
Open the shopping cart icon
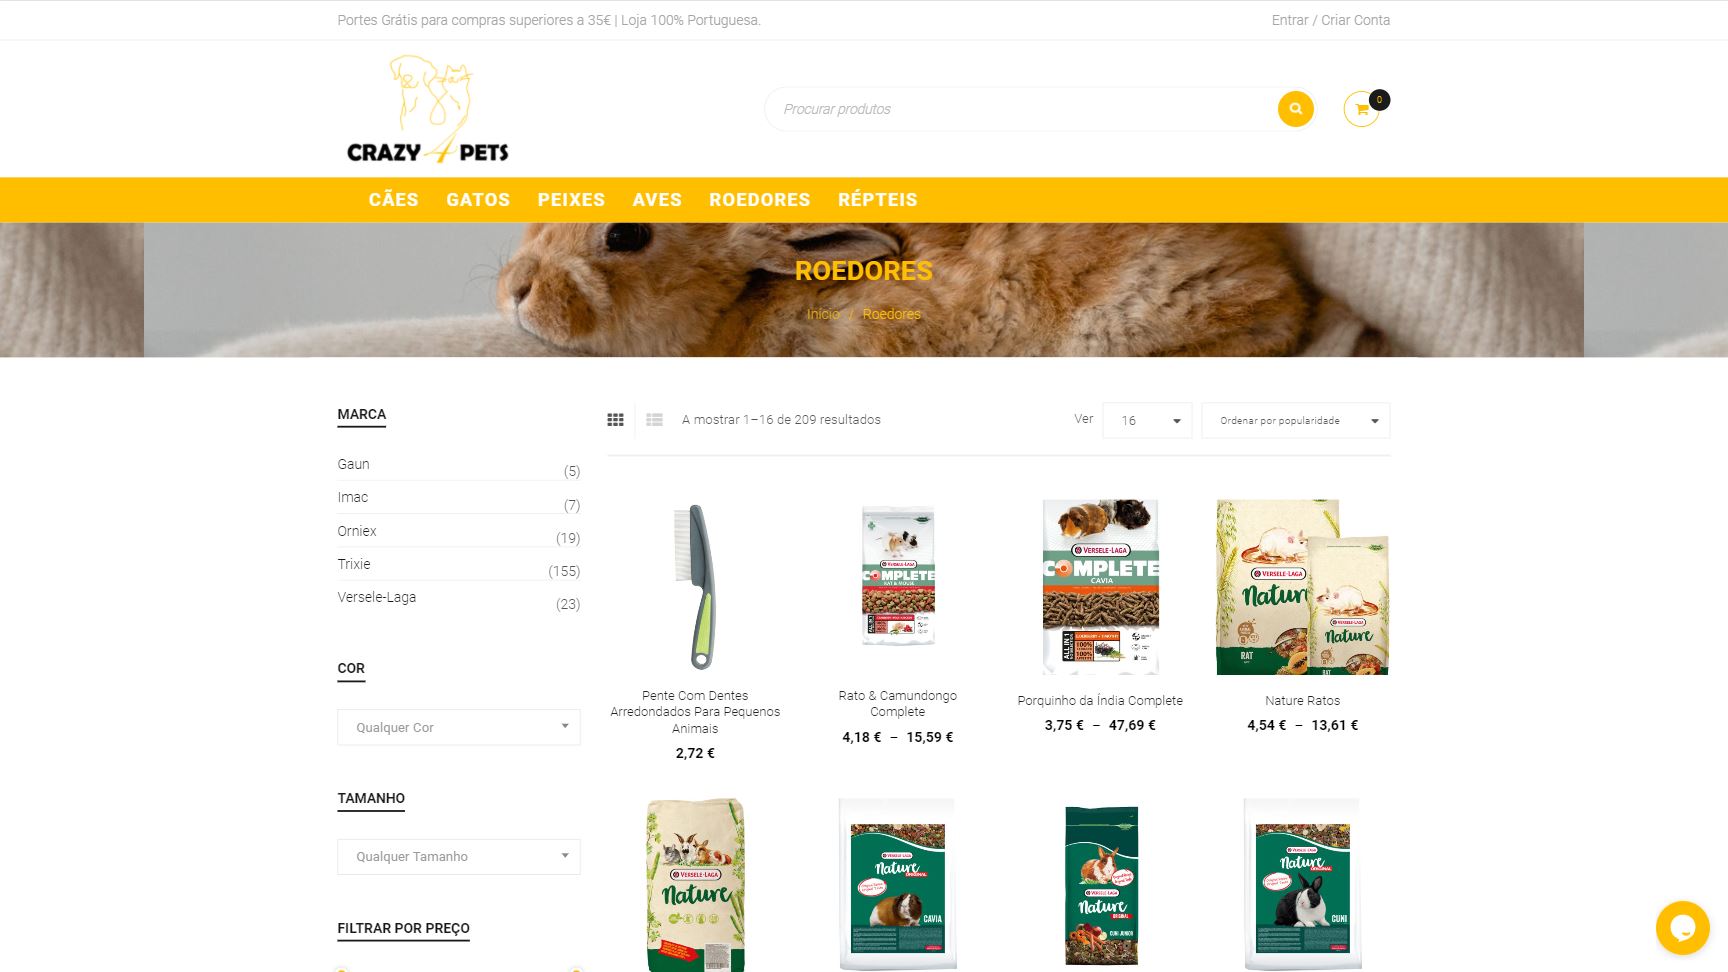[1362, 109]
